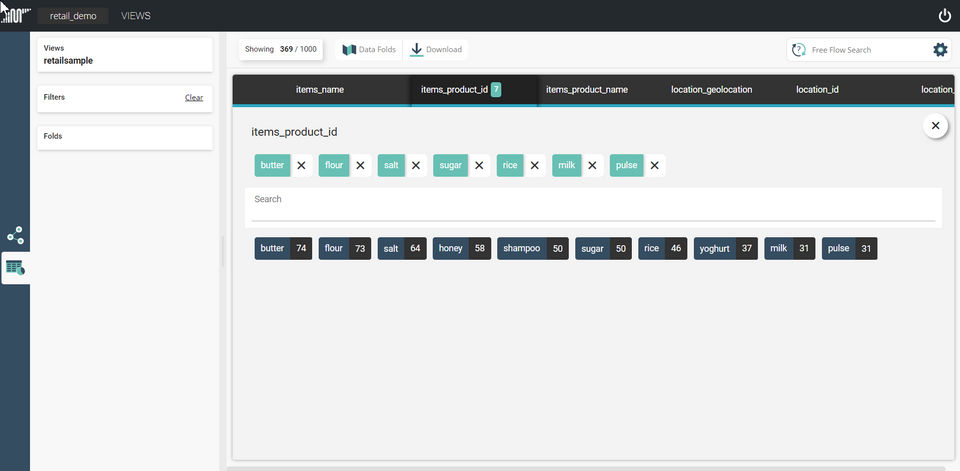Screen dimensions: 960x471
Task: Remove the butter selected filter
Action: [301, 165]
